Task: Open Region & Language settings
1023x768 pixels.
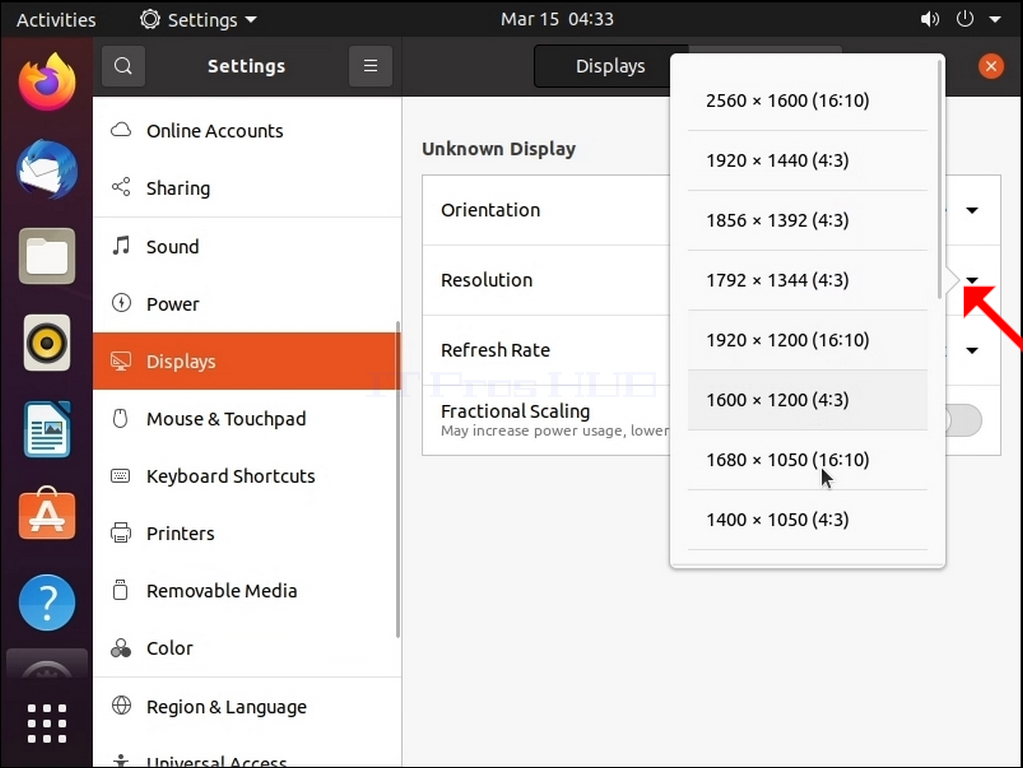Action: [x=247, y=707]
